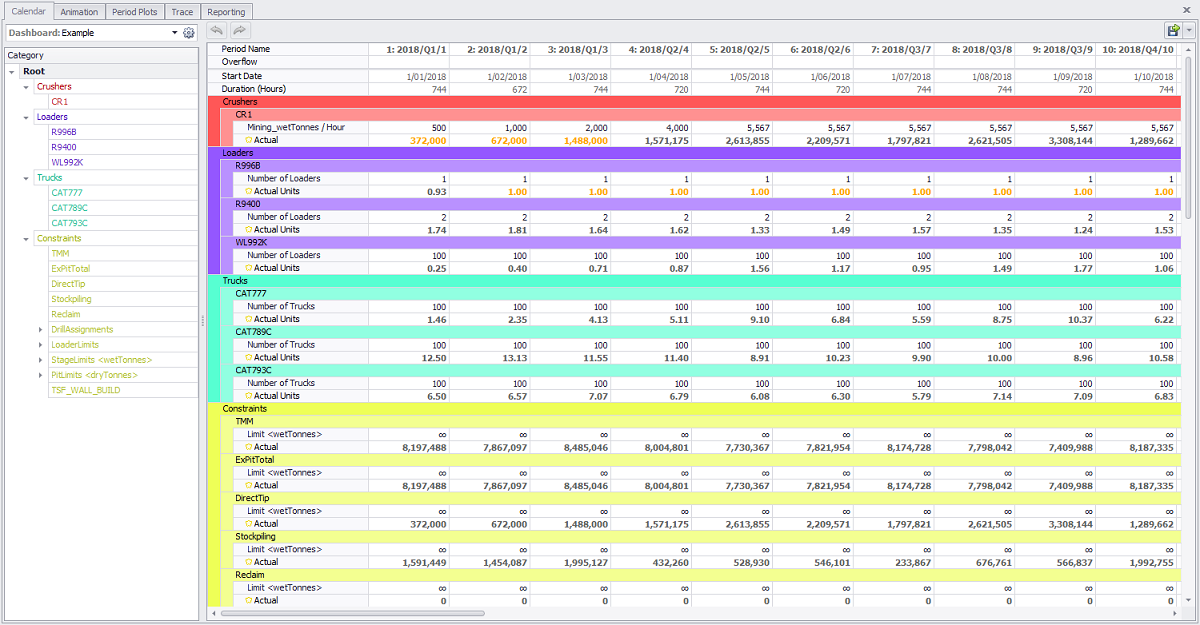Select TSF_WALL_BUILD in the category tree
The image size is (1200, 625).
pos(87,390)
